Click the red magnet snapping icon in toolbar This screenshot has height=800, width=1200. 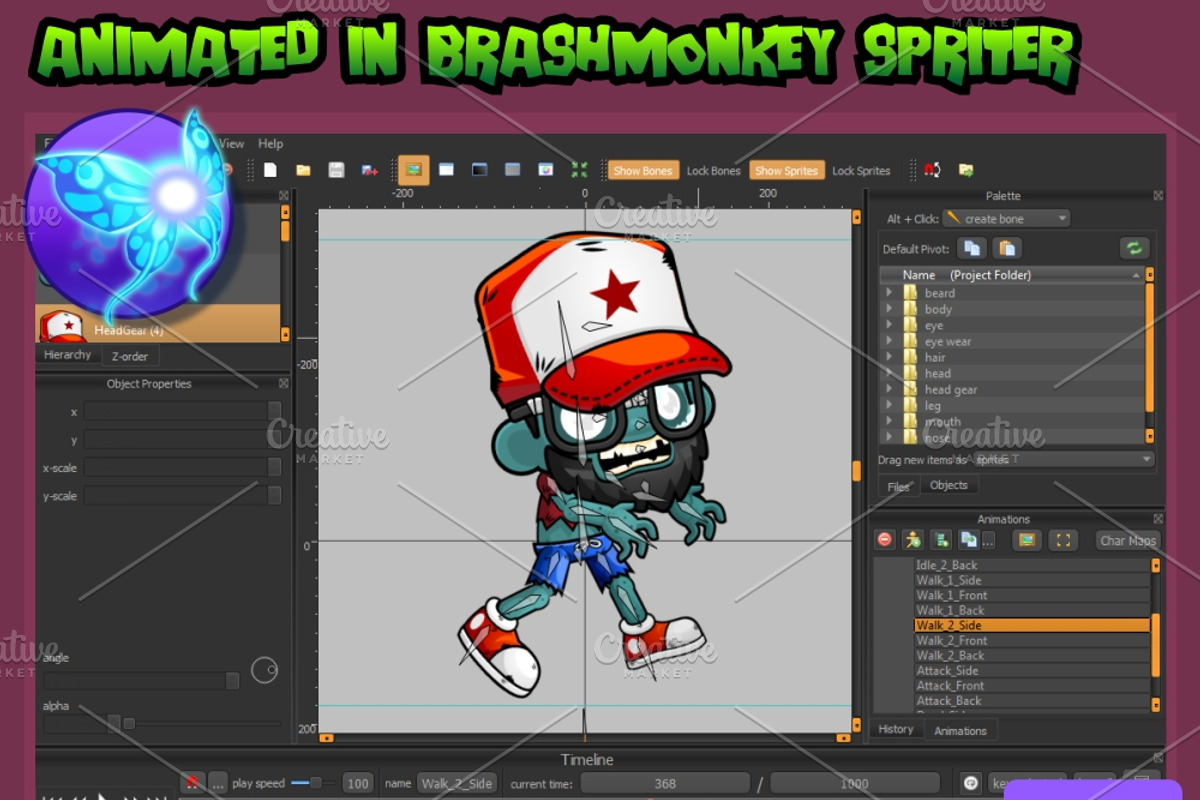(x=932, y=170)
